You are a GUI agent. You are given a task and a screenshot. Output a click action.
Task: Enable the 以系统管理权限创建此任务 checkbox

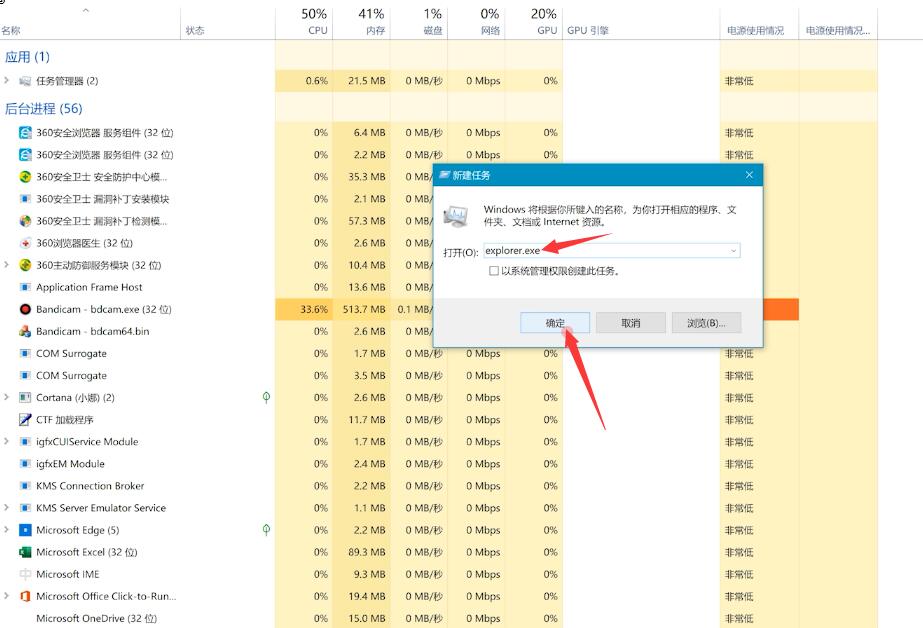point(494,271)
